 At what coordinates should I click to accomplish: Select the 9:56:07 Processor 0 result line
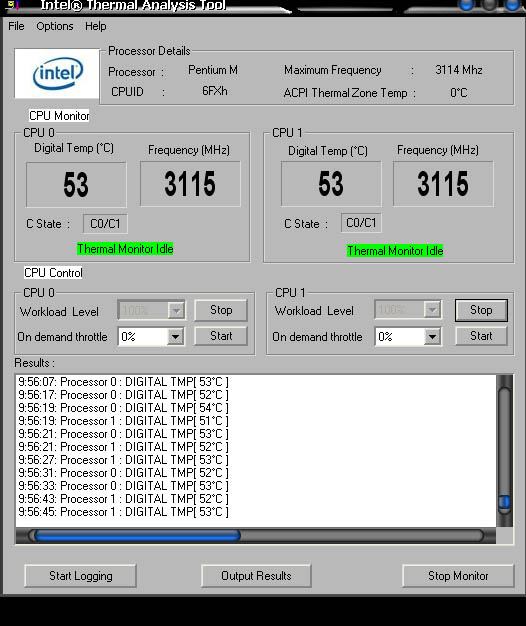point(123,382)
